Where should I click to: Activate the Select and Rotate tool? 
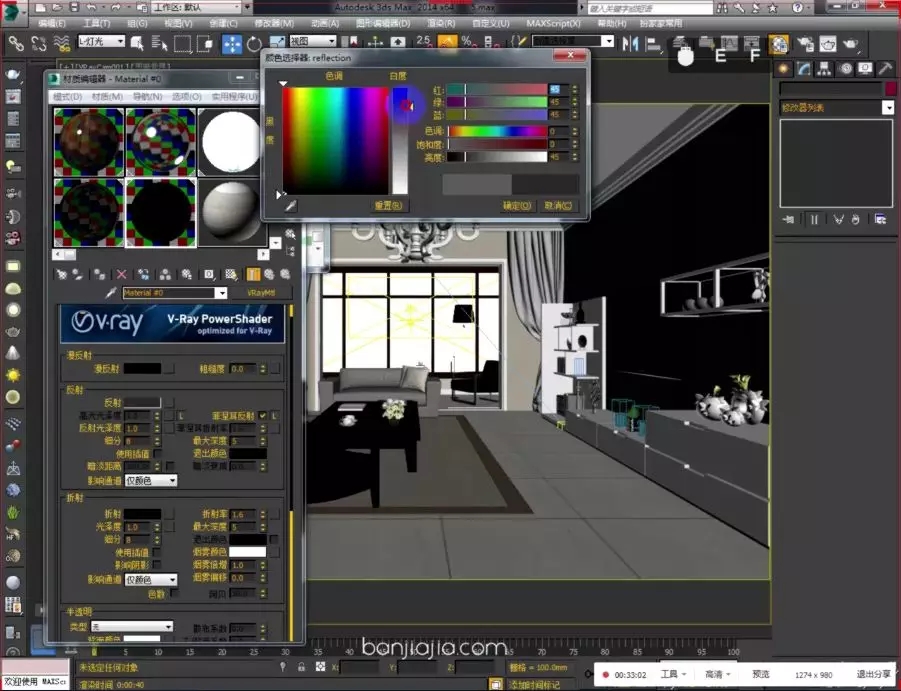click(x=254, y=43)
